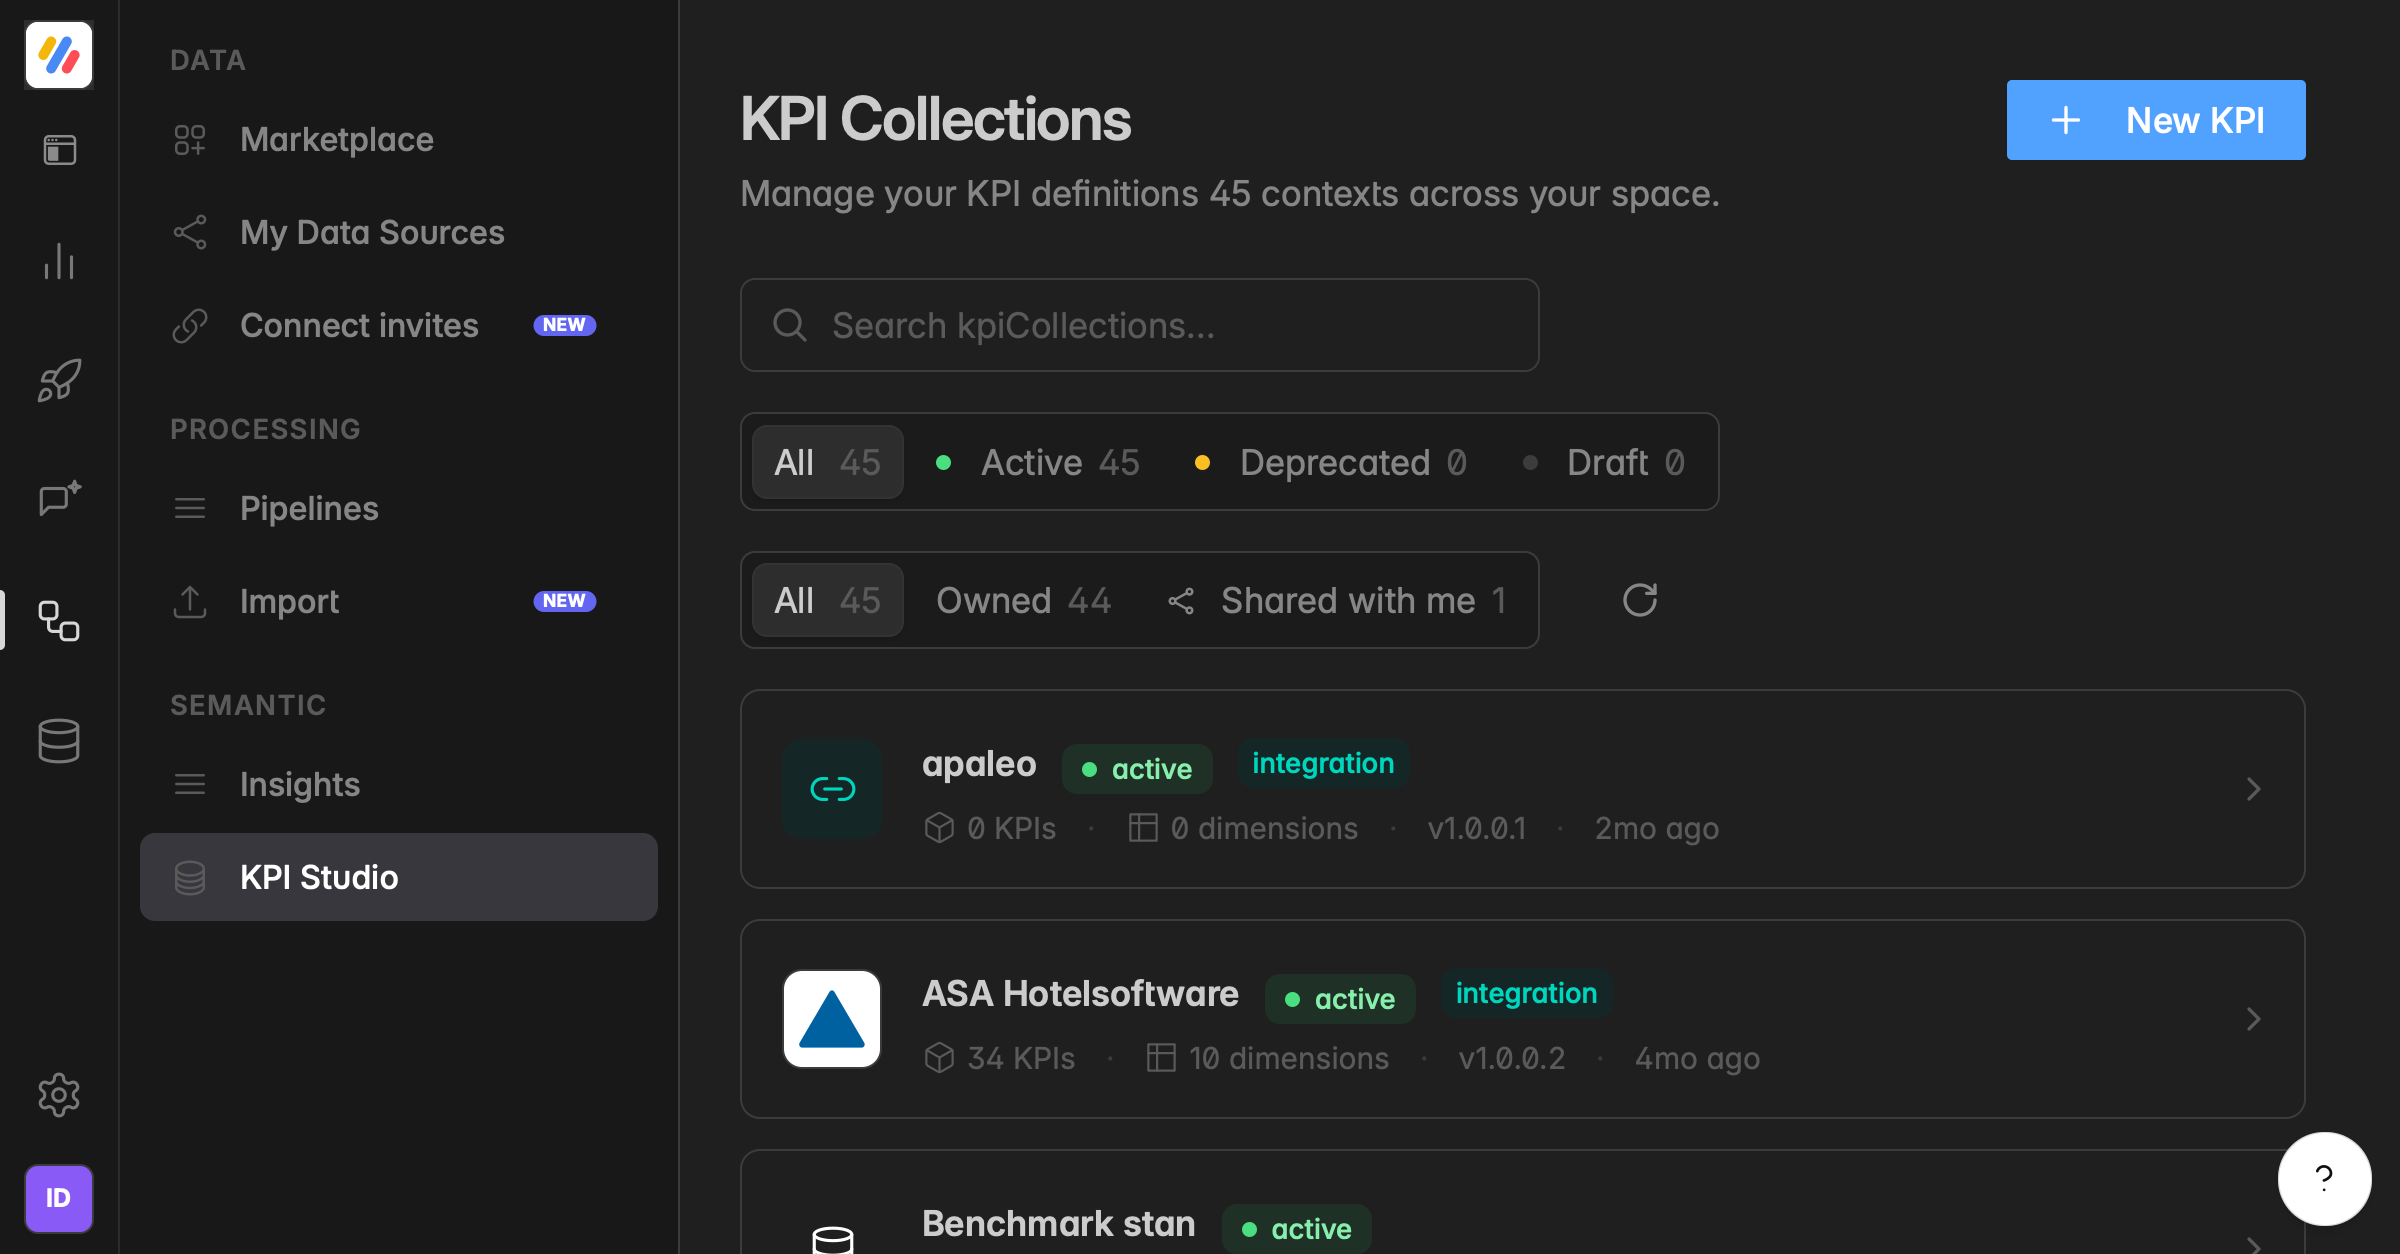Filter by Deprecated status
Screen dimensions: 2400x1254
[1331, 462]
